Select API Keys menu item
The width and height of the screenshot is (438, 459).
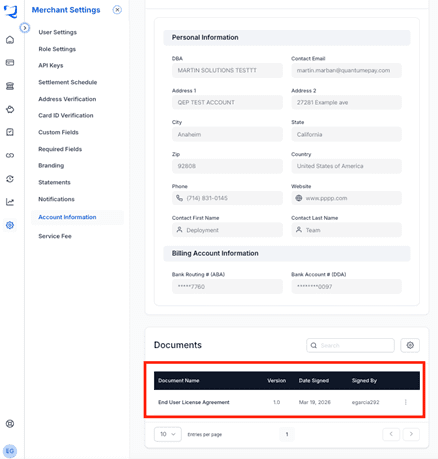[51, 65]
